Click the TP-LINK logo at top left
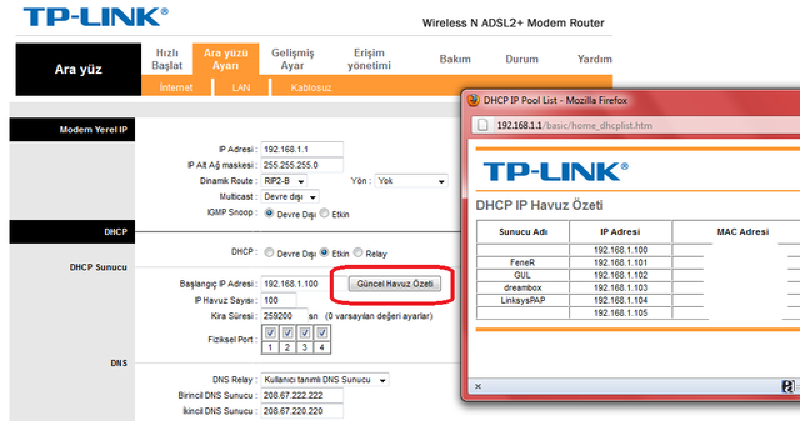Screen dimensions: 800x421 pyautogui.click(x=95, y=17)
